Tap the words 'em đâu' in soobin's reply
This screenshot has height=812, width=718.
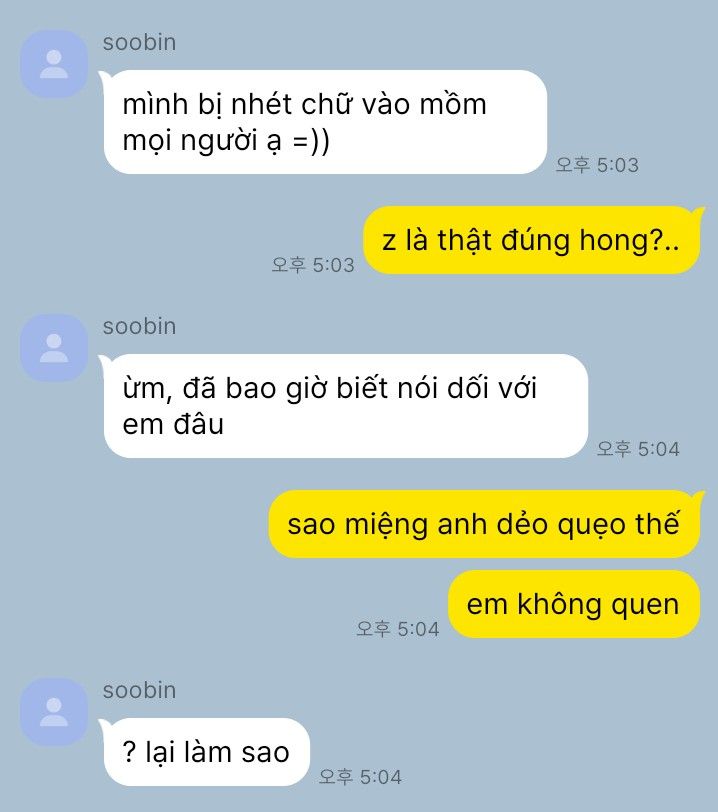(x=173, y=424)
